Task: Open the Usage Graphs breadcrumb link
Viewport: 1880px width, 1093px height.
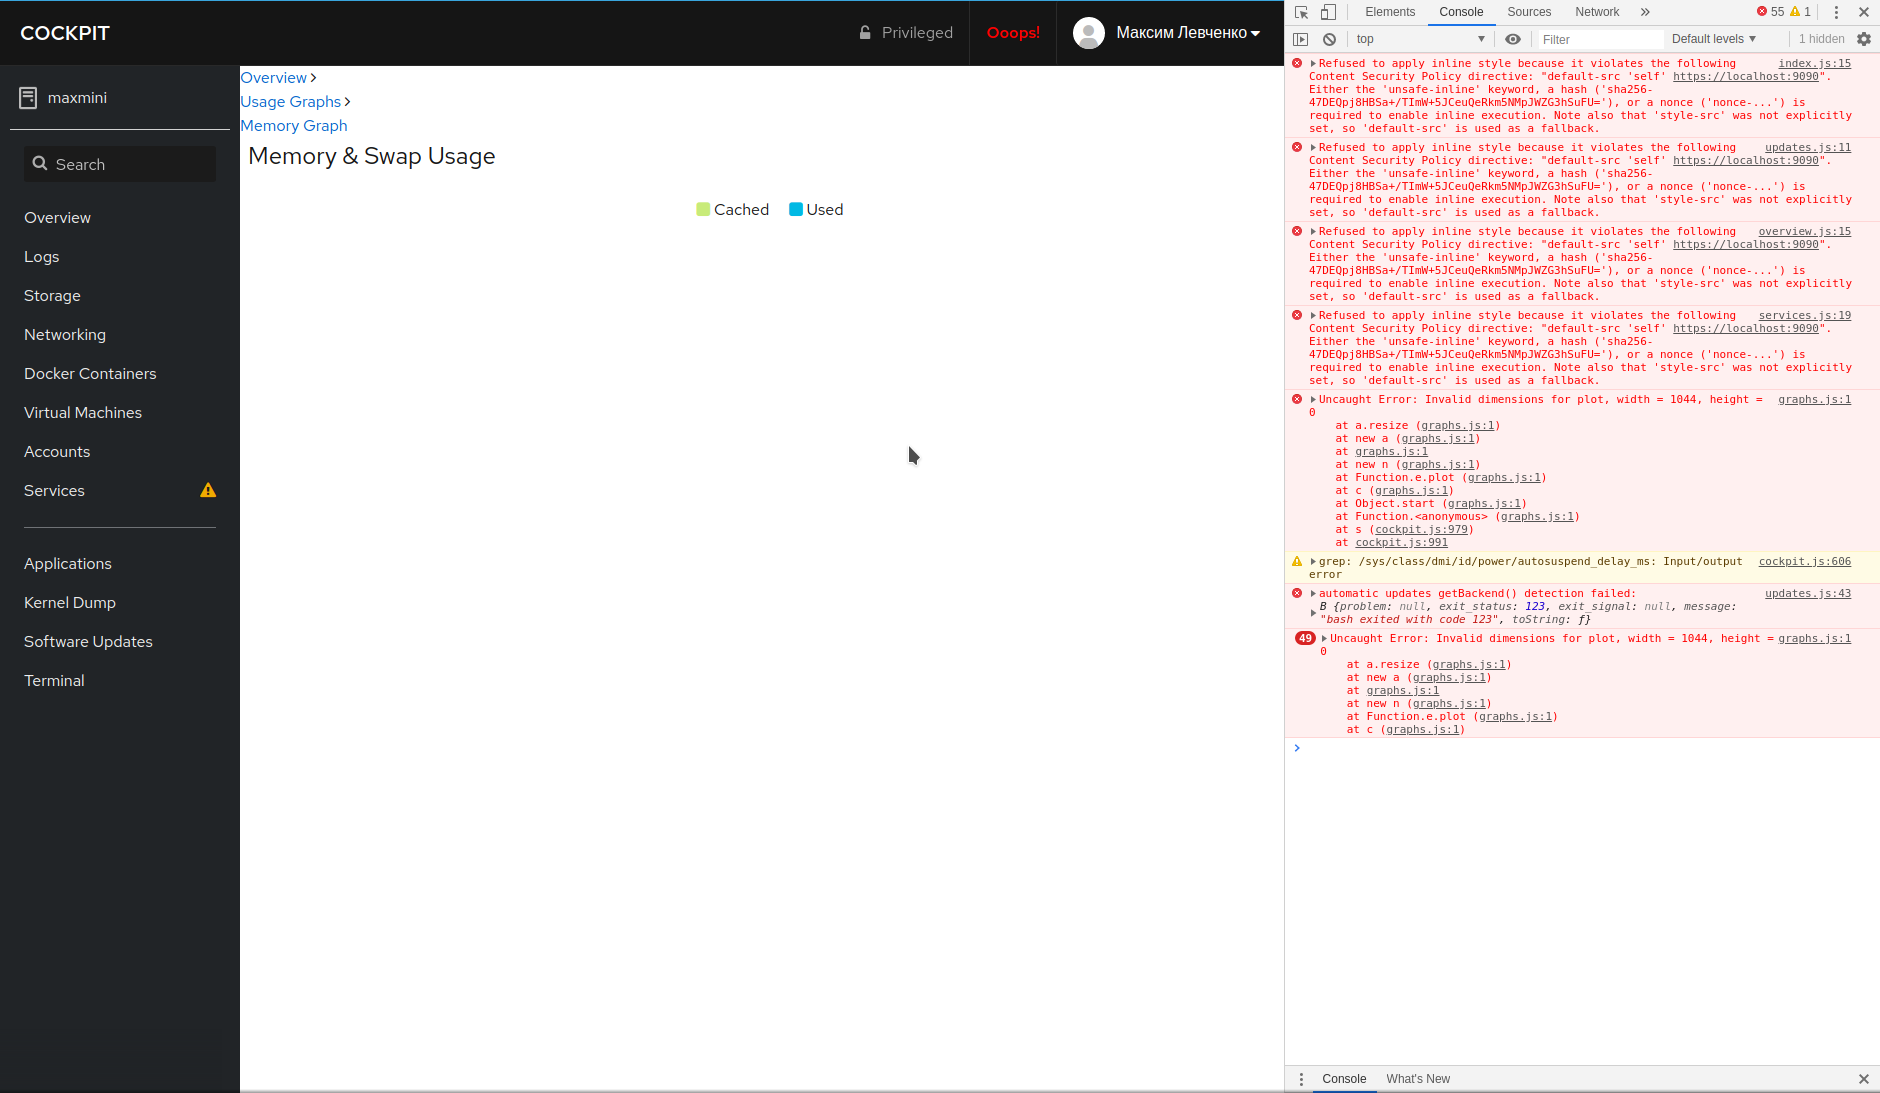Action: (290, 101)
